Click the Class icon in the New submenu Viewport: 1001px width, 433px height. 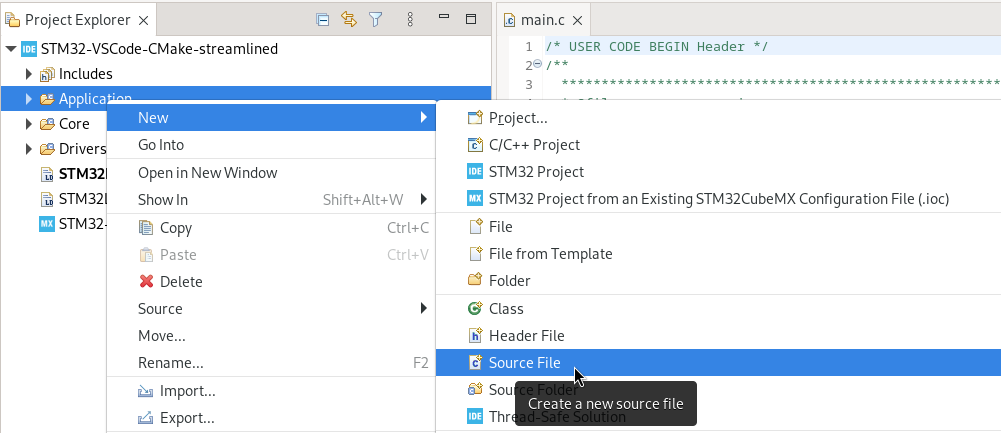475,309
